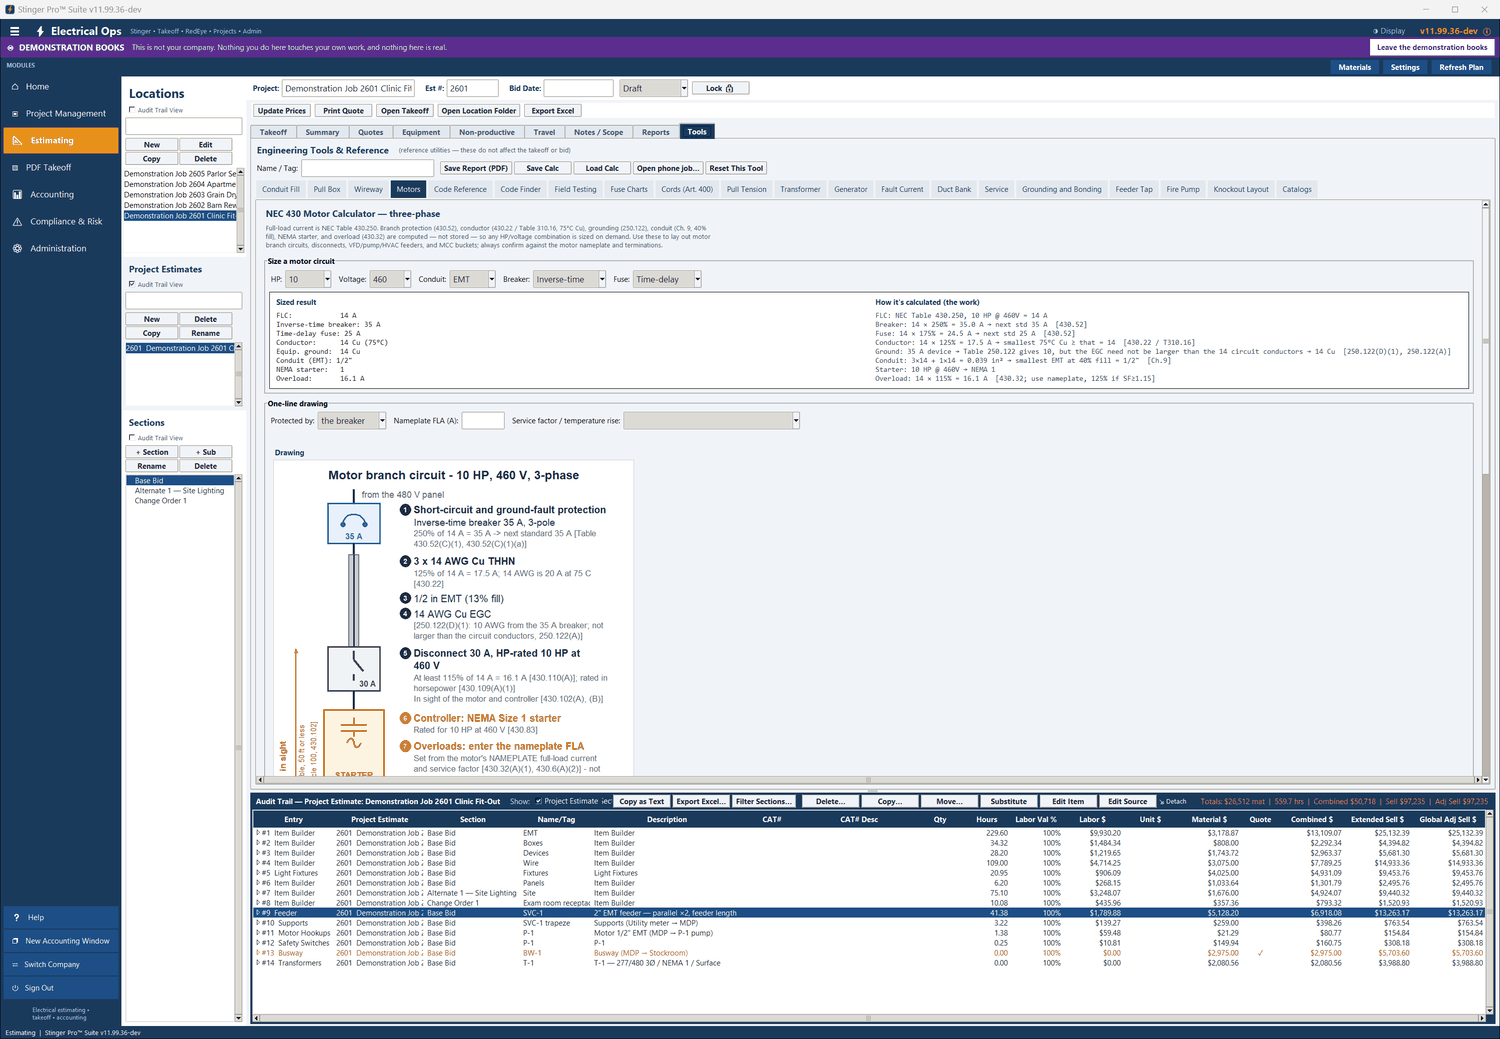Open Administration via its gear icon
Screen dimensions: 1500x1039
(x=17, y=249)
